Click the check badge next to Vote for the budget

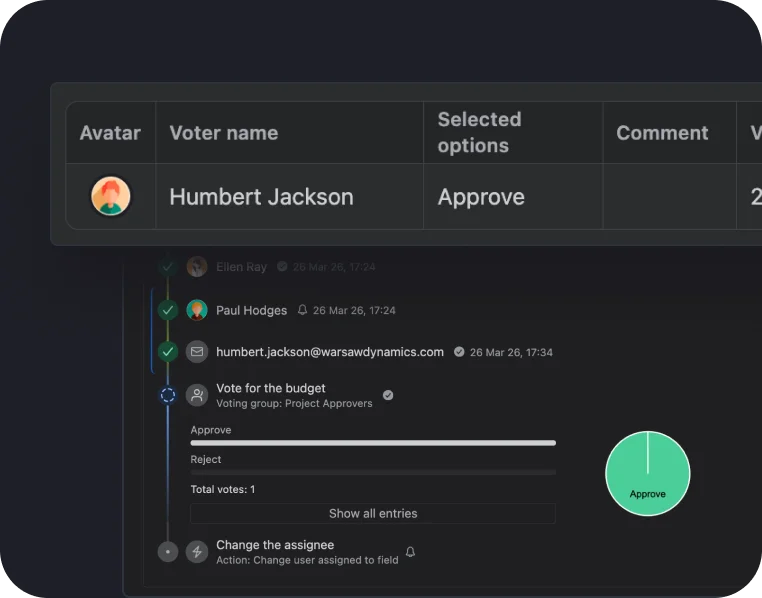tap(388, 395)
